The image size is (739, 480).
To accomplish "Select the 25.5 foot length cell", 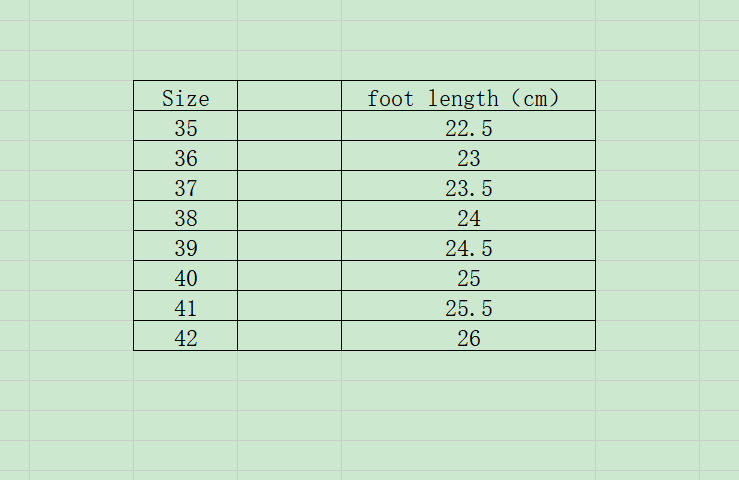I will 468,307.
